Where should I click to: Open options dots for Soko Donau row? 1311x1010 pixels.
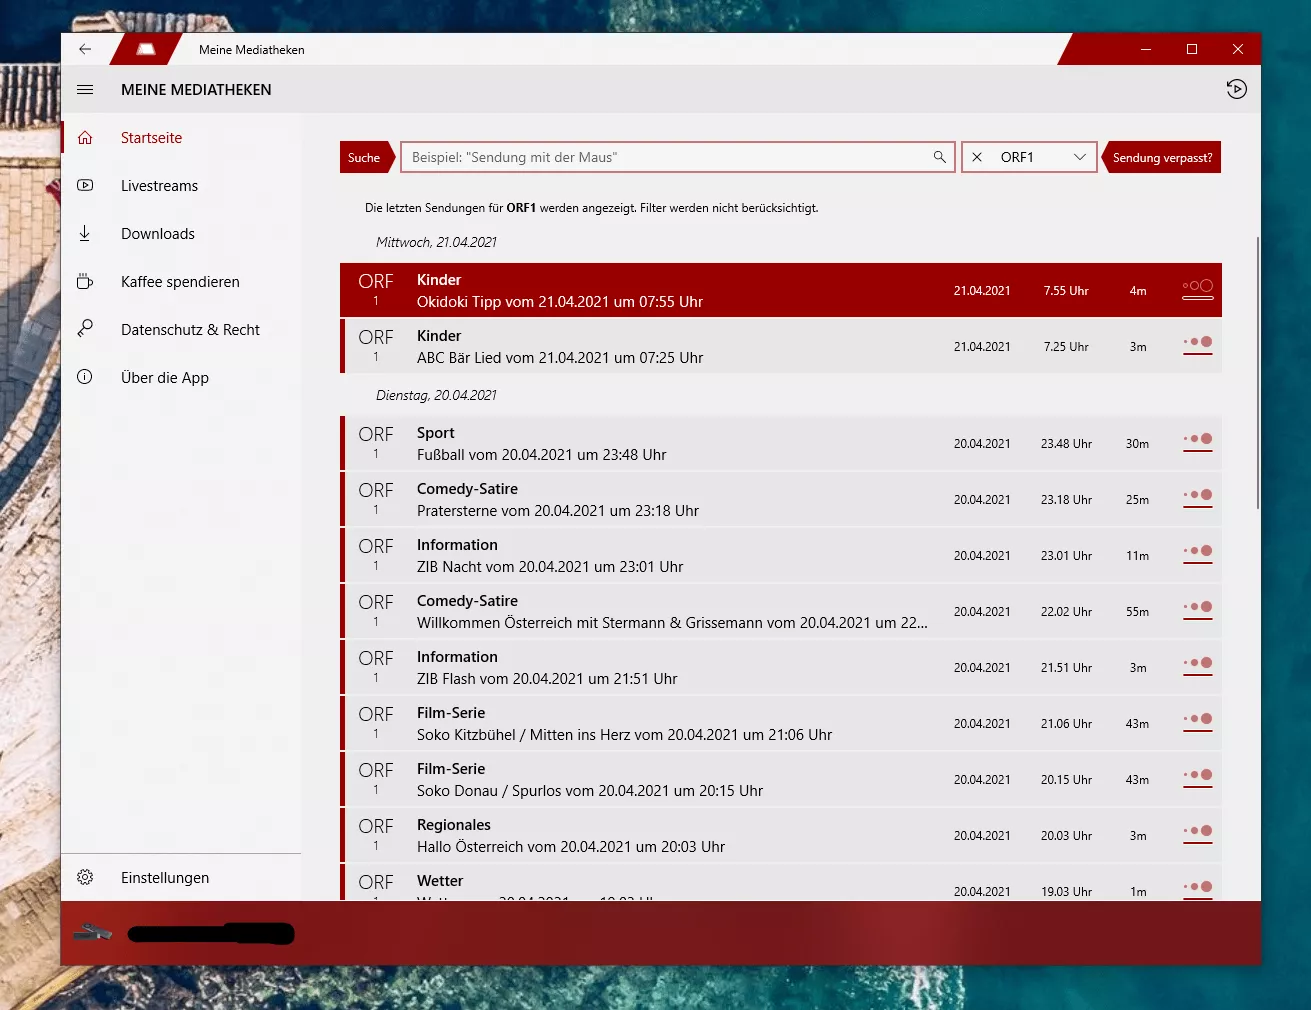(x=1197, y=779)
